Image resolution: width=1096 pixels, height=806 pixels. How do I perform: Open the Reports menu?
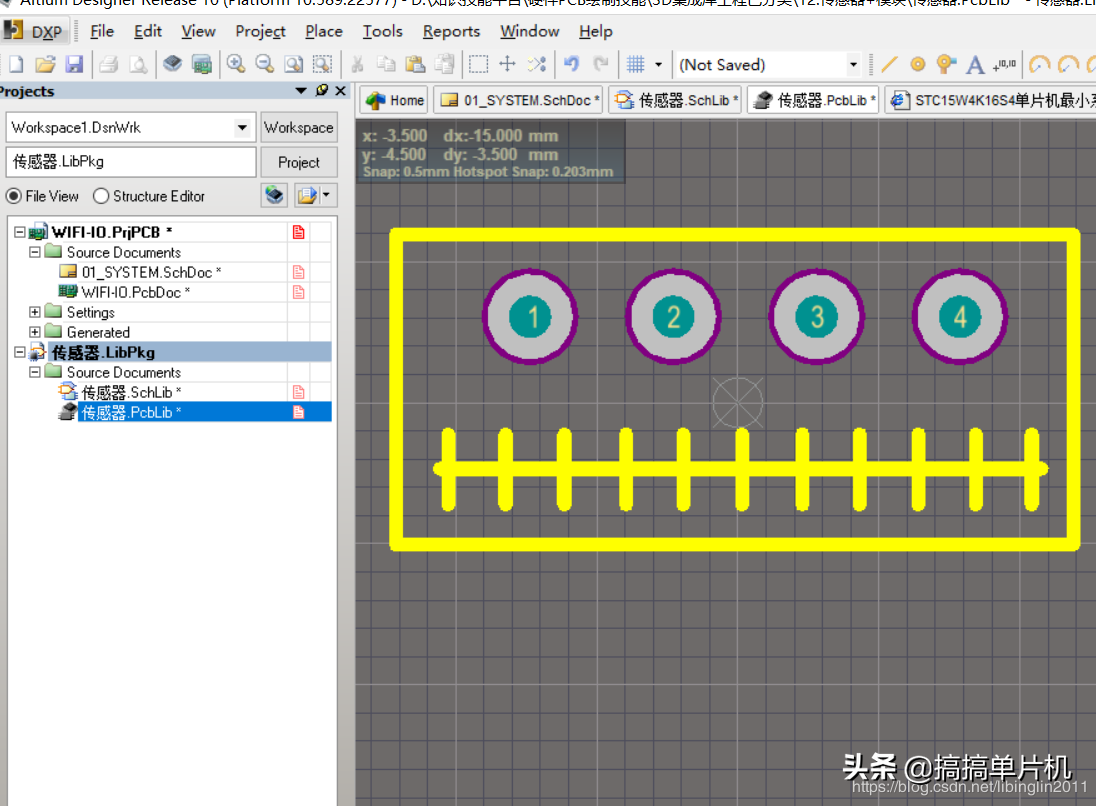click(x=451, y=31)
